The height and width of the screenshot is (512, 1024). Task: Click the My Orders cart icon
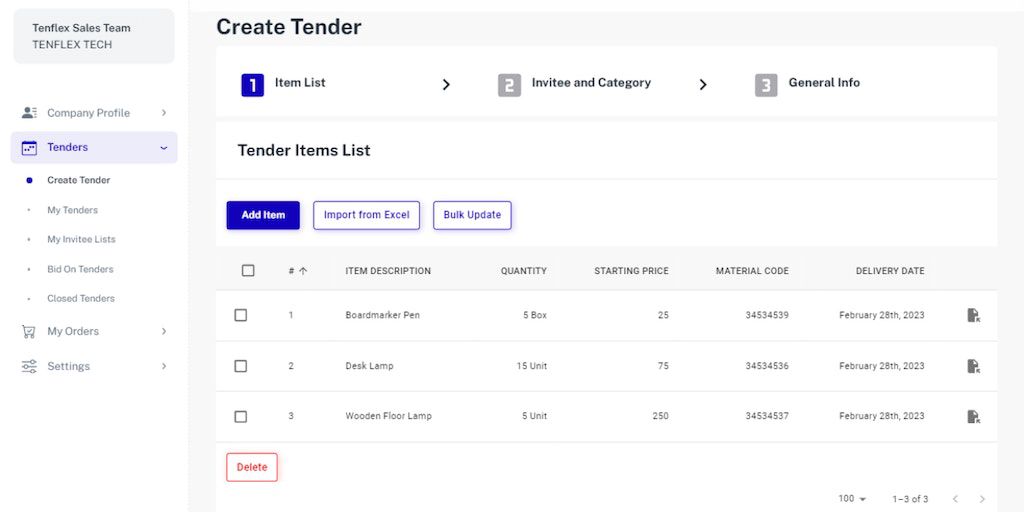tap(29, 332)
